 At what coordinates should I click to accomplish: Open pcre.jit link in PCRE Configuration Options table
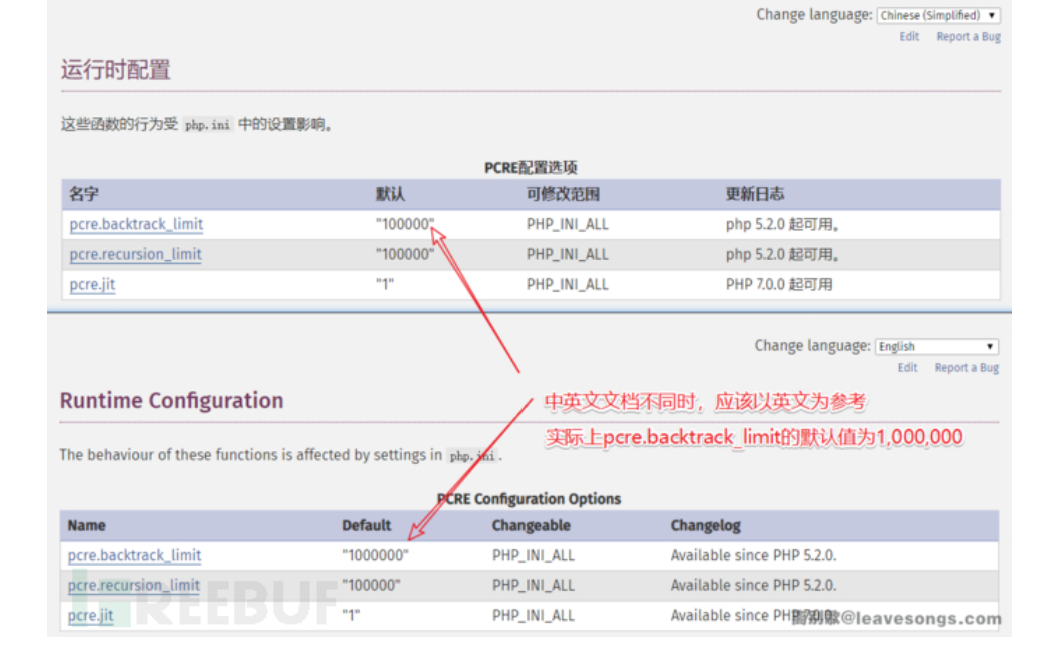[90, 616]
